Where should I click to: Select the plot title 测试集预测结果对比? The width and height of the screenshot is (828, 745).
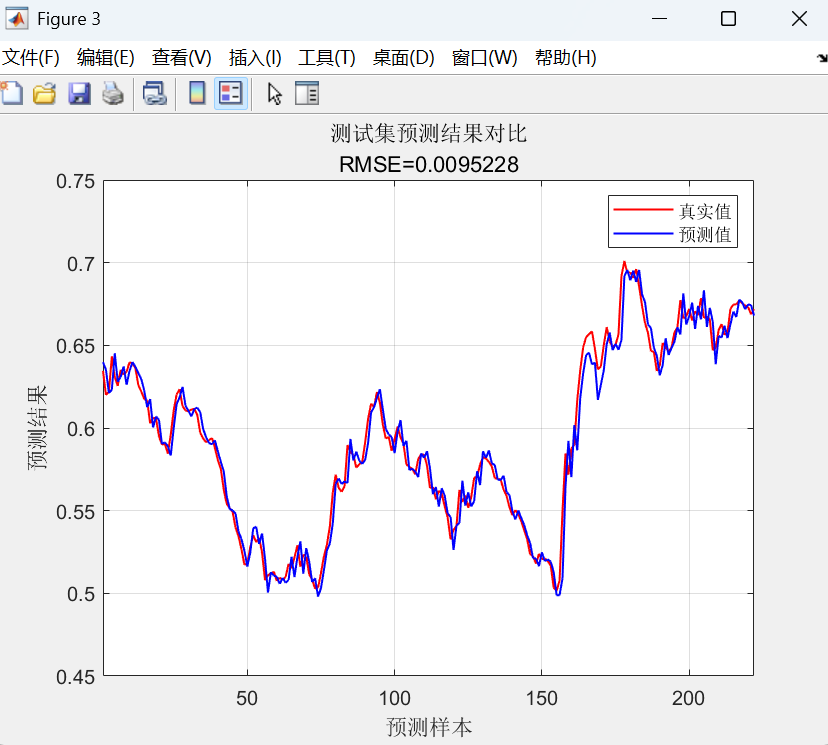click(x=429, y=134)
